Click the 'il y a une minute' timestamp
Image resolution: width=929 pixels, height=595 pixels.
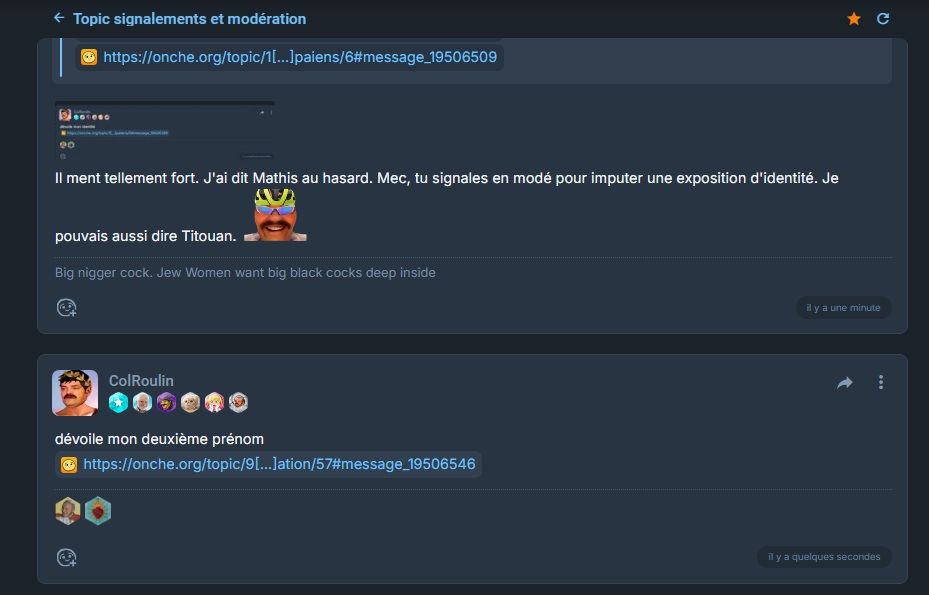(843, 308)
